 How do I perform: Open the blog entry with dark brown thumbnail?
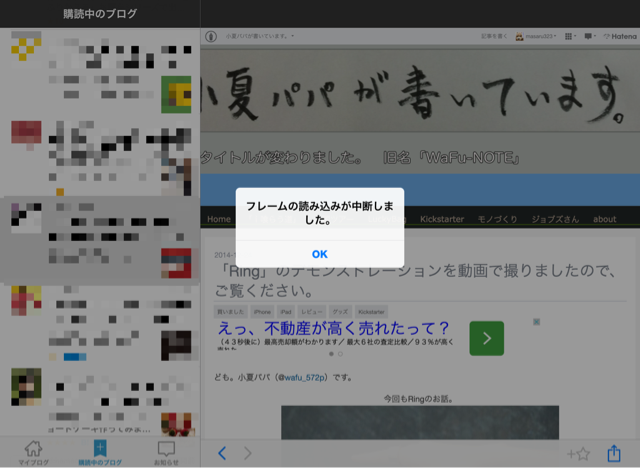coord(100,324)
